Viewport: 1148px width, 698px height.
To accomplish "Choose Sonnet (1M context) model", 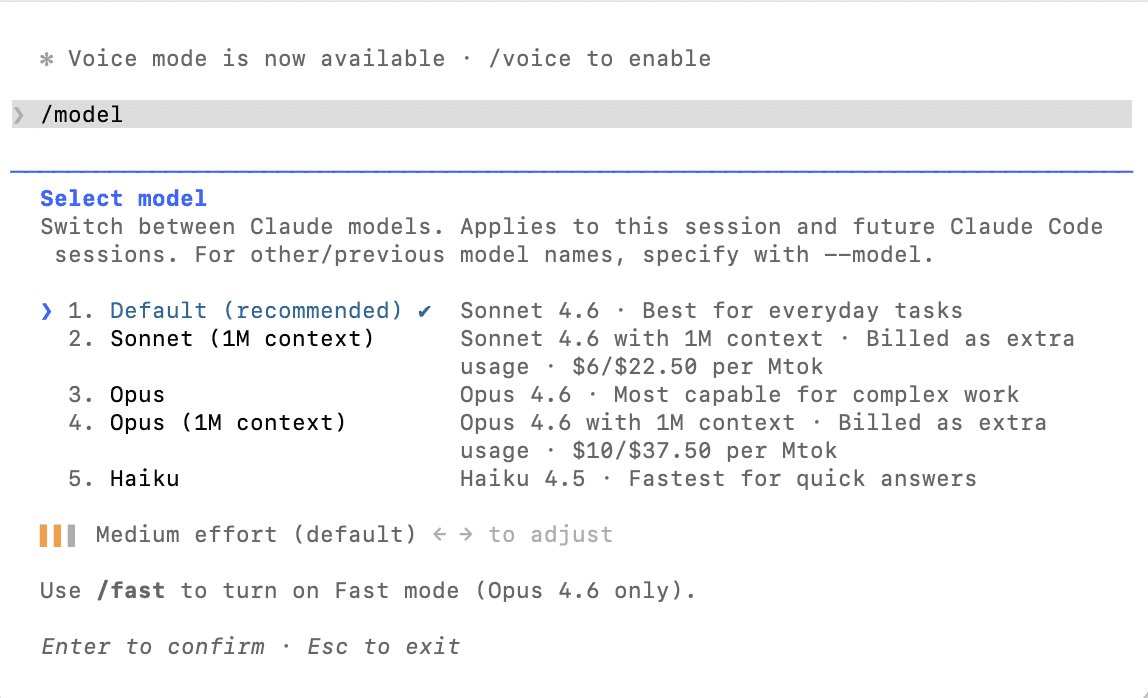I will coord(242,339).
